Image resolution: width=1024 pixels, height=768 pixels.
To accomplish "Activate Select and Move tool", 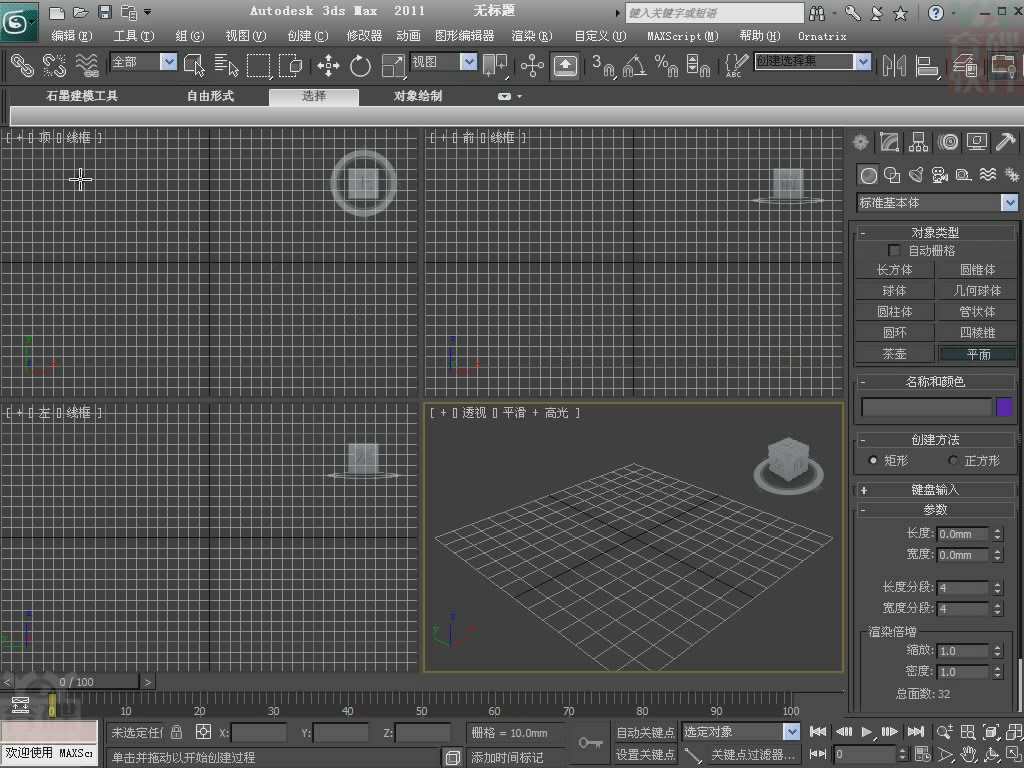I will pos(328,65).
